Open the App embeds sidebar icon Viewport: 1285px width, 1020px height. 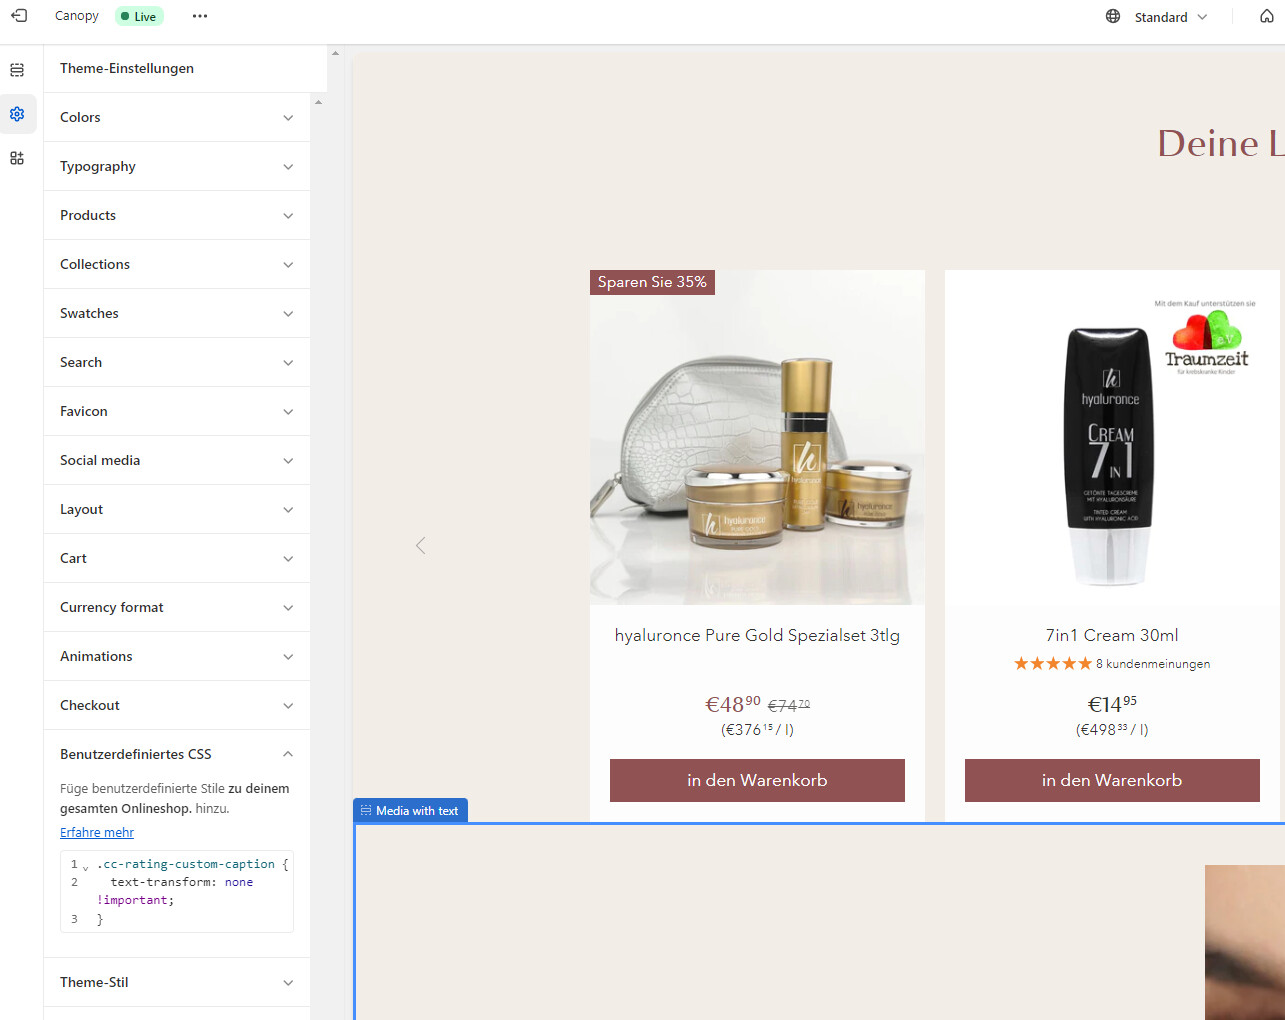[x=17, y=158]
